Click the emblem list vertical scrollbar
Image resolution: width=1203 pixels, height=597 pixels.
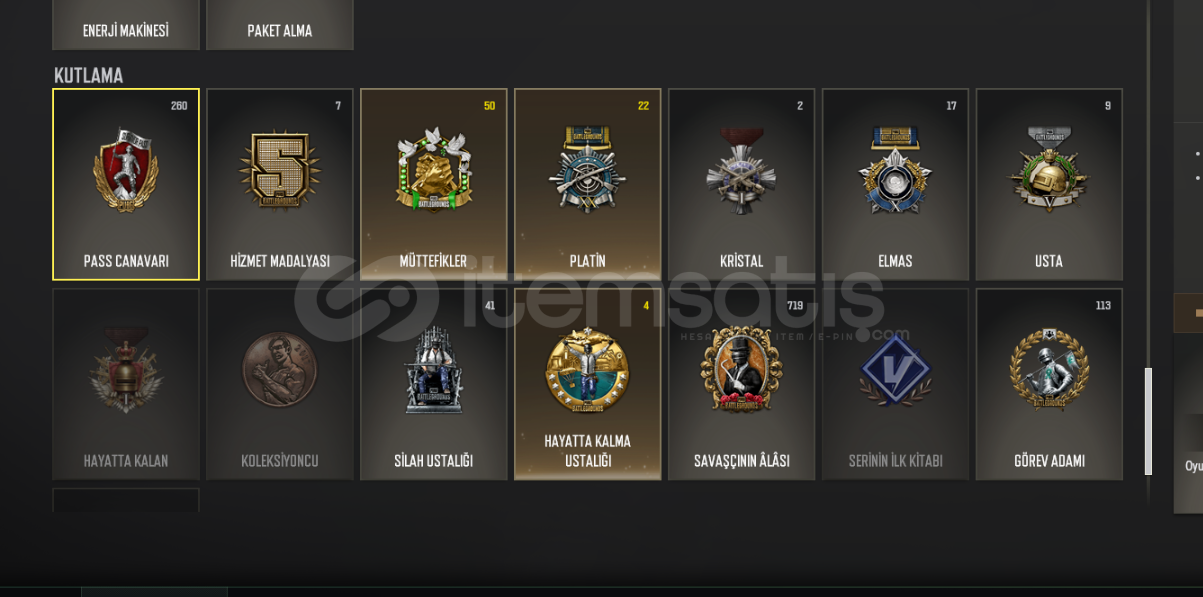click(1148, 421)
